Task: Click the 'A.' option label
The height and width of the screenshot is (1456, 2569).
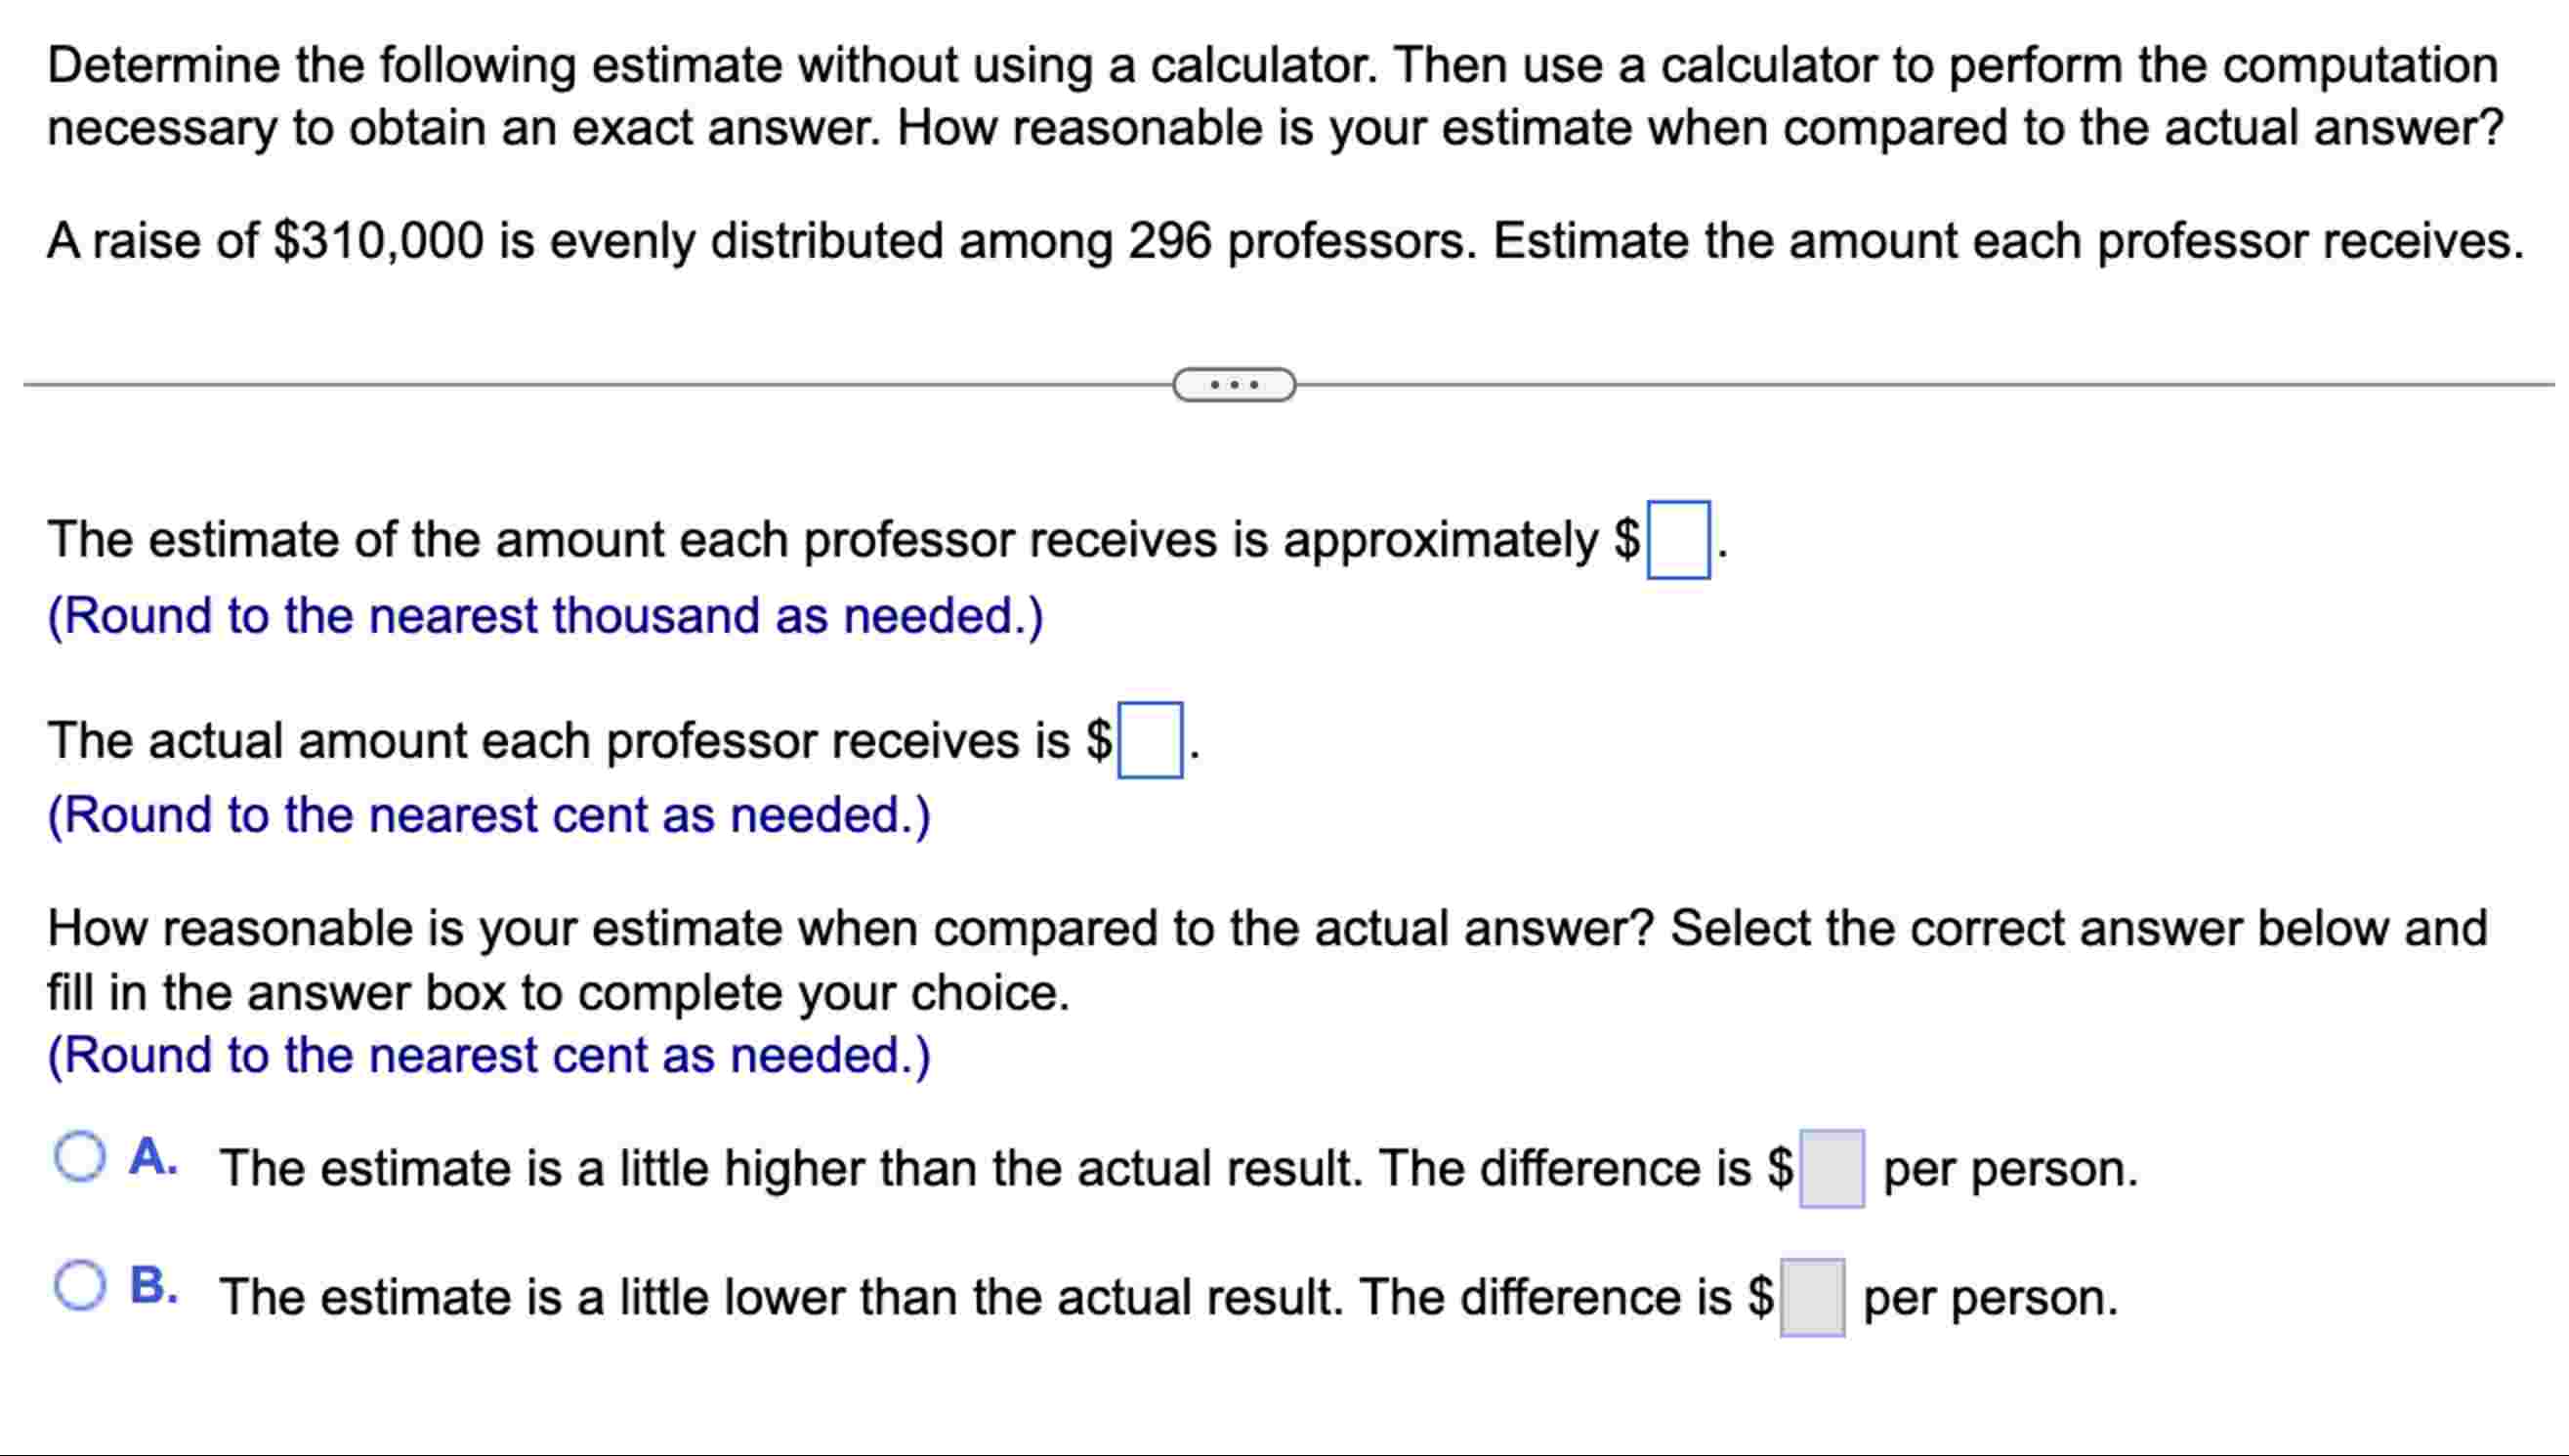Action: click(x=155, y=1160)
